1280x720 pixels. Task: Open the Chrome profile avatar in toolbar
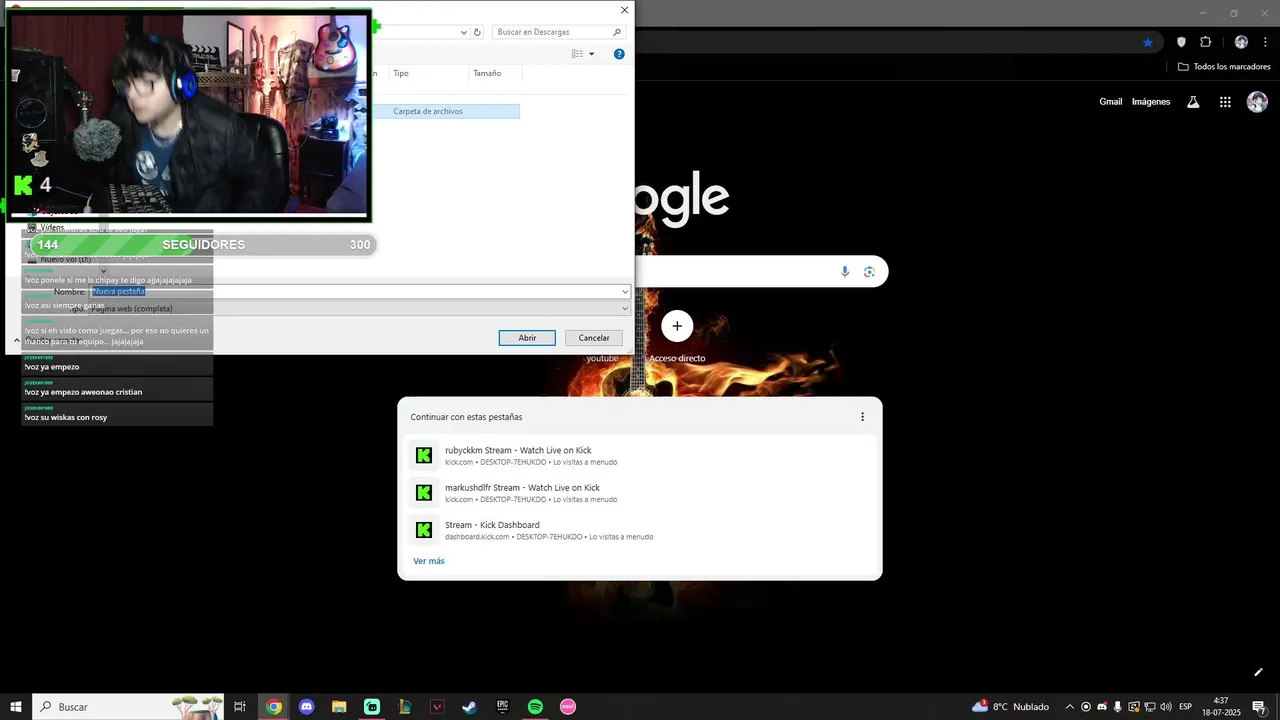[x=1241, y=42]
